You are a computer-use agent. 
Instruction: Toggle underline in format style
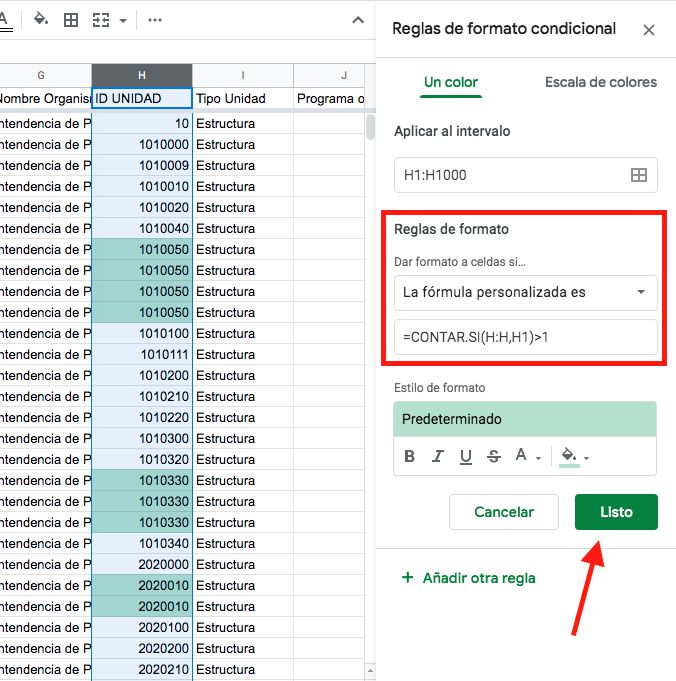click(x=466, y=456)
